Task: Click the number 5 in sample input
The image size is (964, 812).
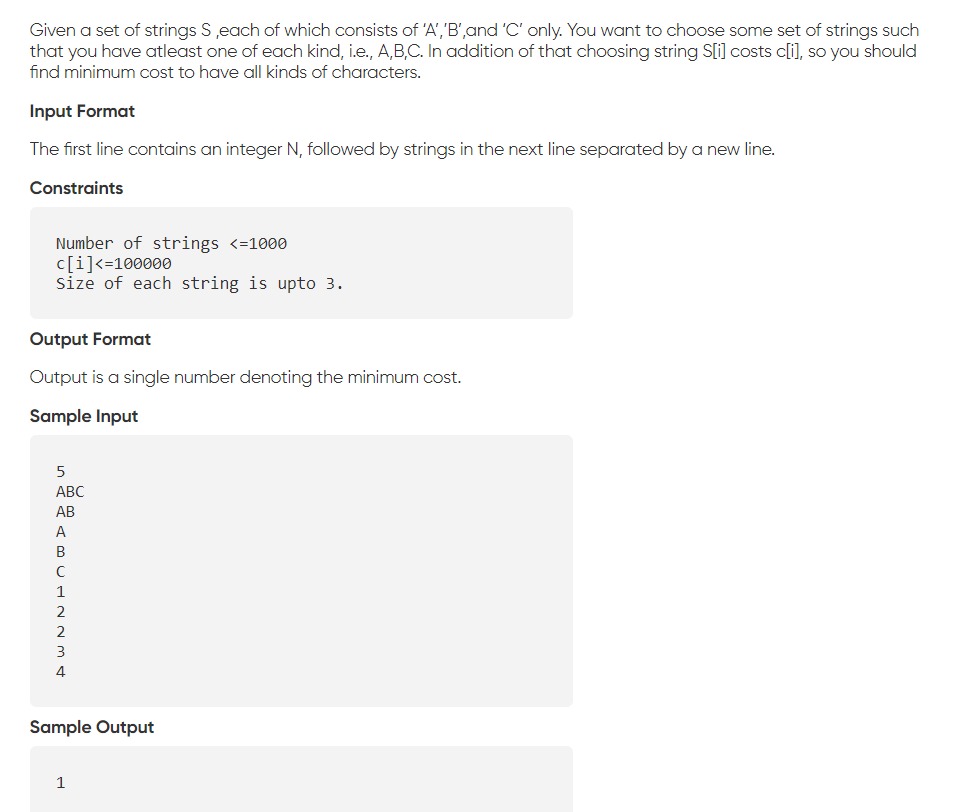Action: pyautogui.click(x=61, y=471)
